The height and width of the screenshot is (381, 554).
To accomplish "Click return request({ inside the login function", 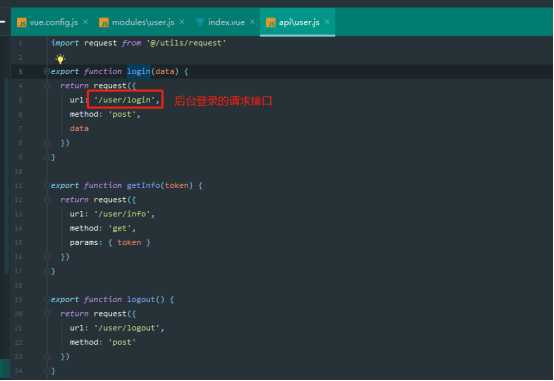I will click(98, 86).
